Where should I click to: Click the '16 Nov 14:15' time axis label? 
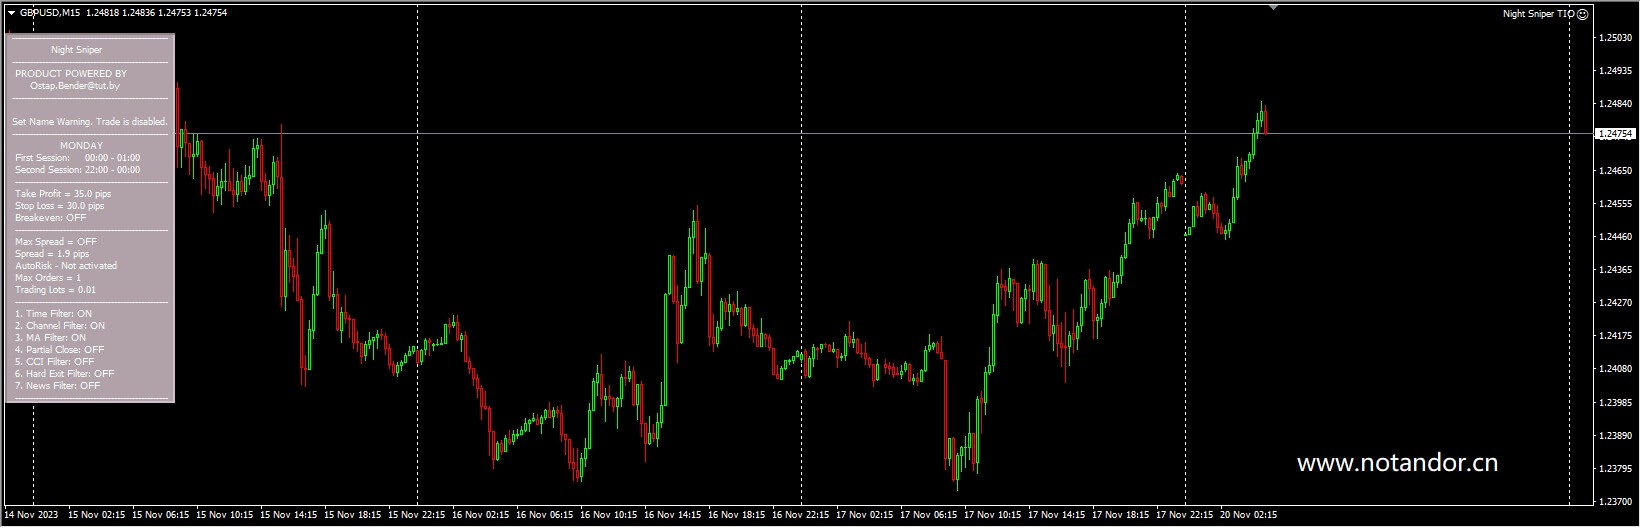pyautogui.click(x=673, y=516)
